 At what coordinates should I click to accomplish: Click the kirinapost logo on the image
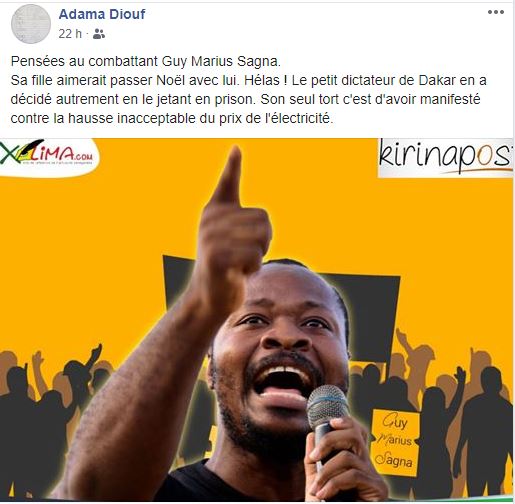445,157
